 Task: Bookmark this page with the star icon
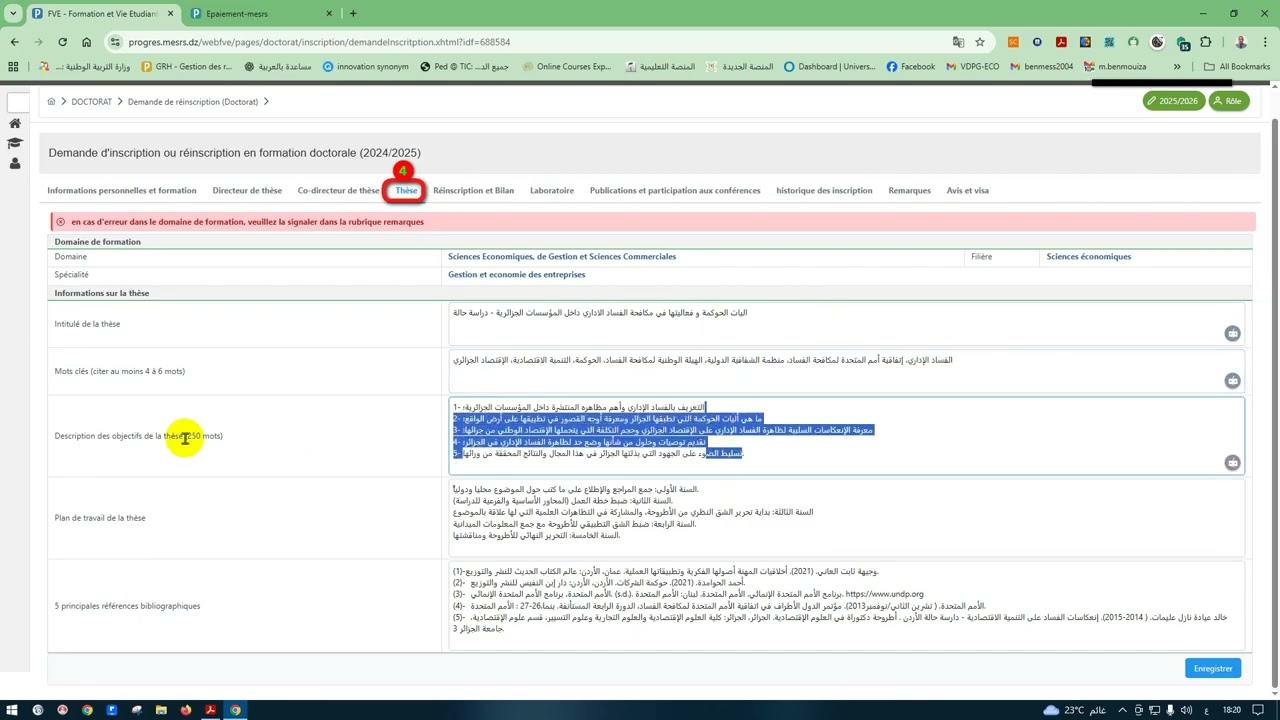pos(980,42)
